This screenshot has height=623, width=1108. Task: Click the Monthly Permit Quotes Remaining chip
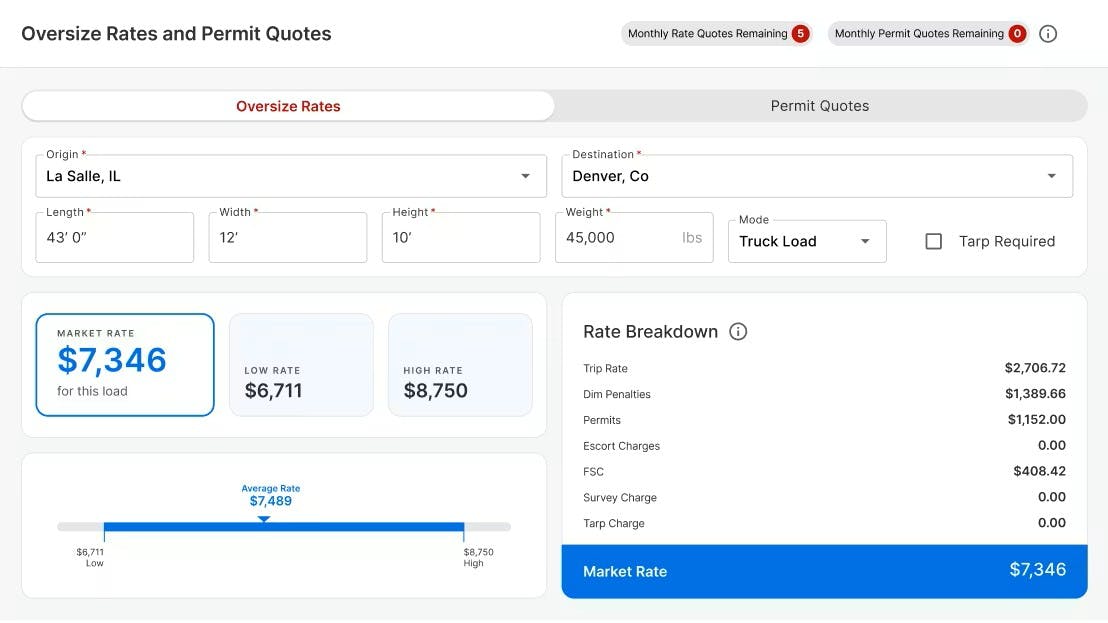[918, 34]
